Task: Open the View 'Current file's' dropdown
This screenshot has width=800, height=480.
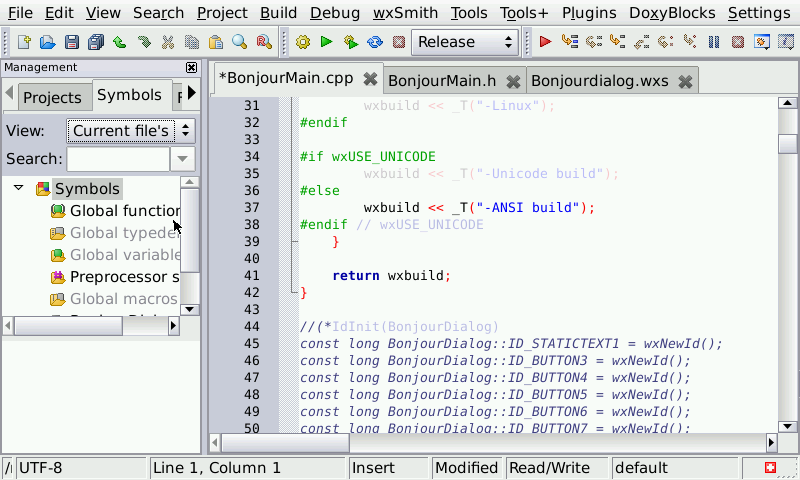Action: [130, 130]
